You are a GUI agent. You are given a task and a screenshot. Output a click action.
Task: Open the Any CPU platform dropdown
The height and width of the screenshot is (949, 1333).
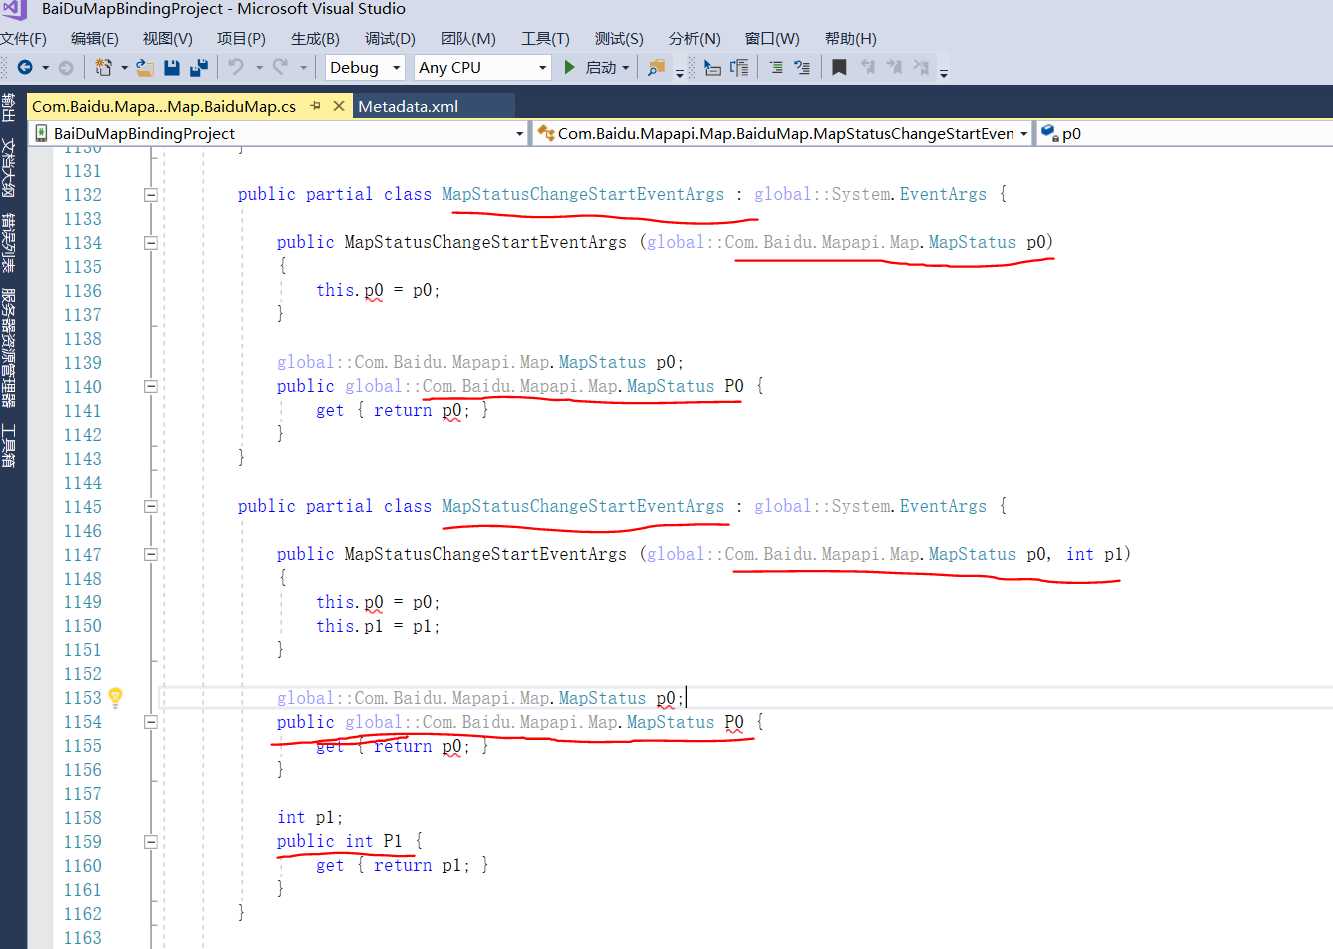[x=483, y=67]
